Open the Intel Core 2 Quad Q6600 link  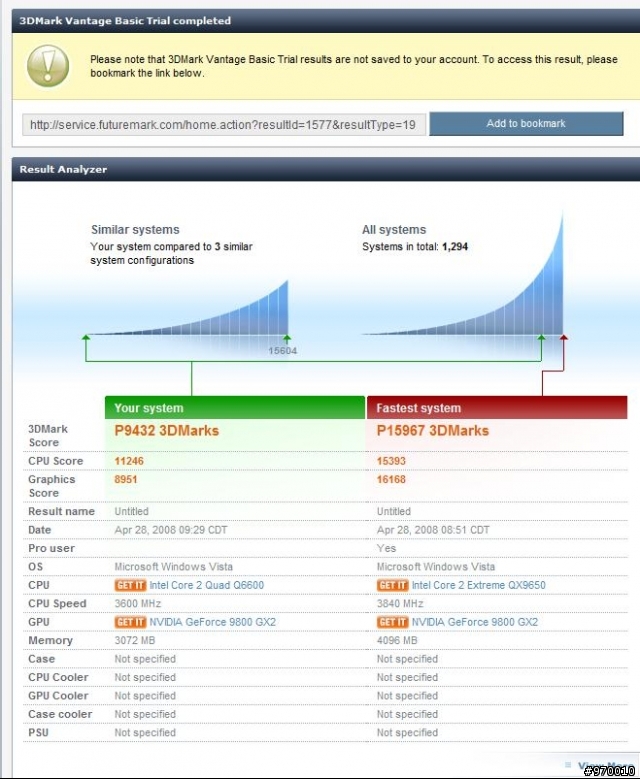(x=207, y=585)
